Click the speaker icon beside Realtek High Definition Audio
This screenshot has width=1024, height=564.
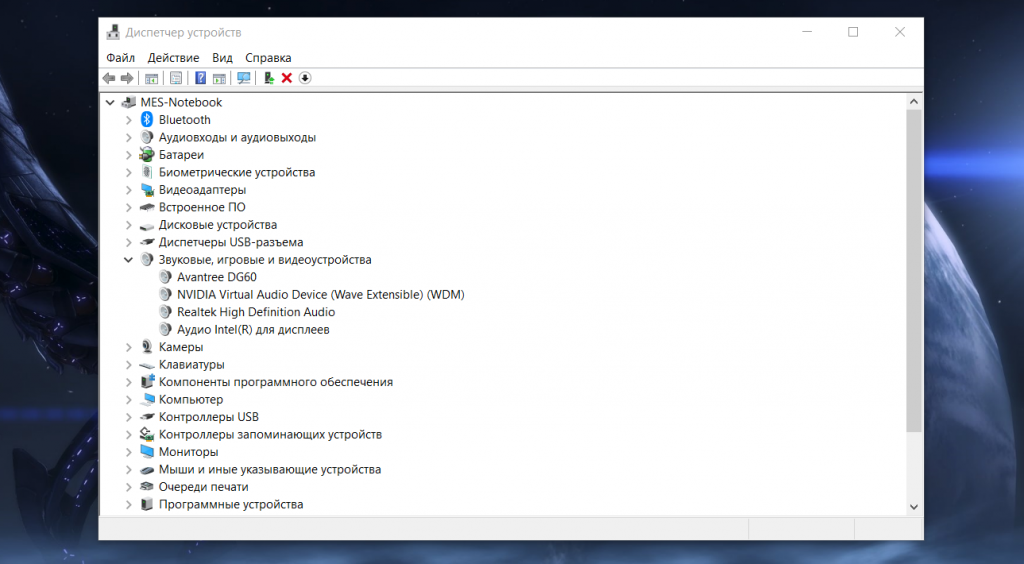[x=165, y=312]
